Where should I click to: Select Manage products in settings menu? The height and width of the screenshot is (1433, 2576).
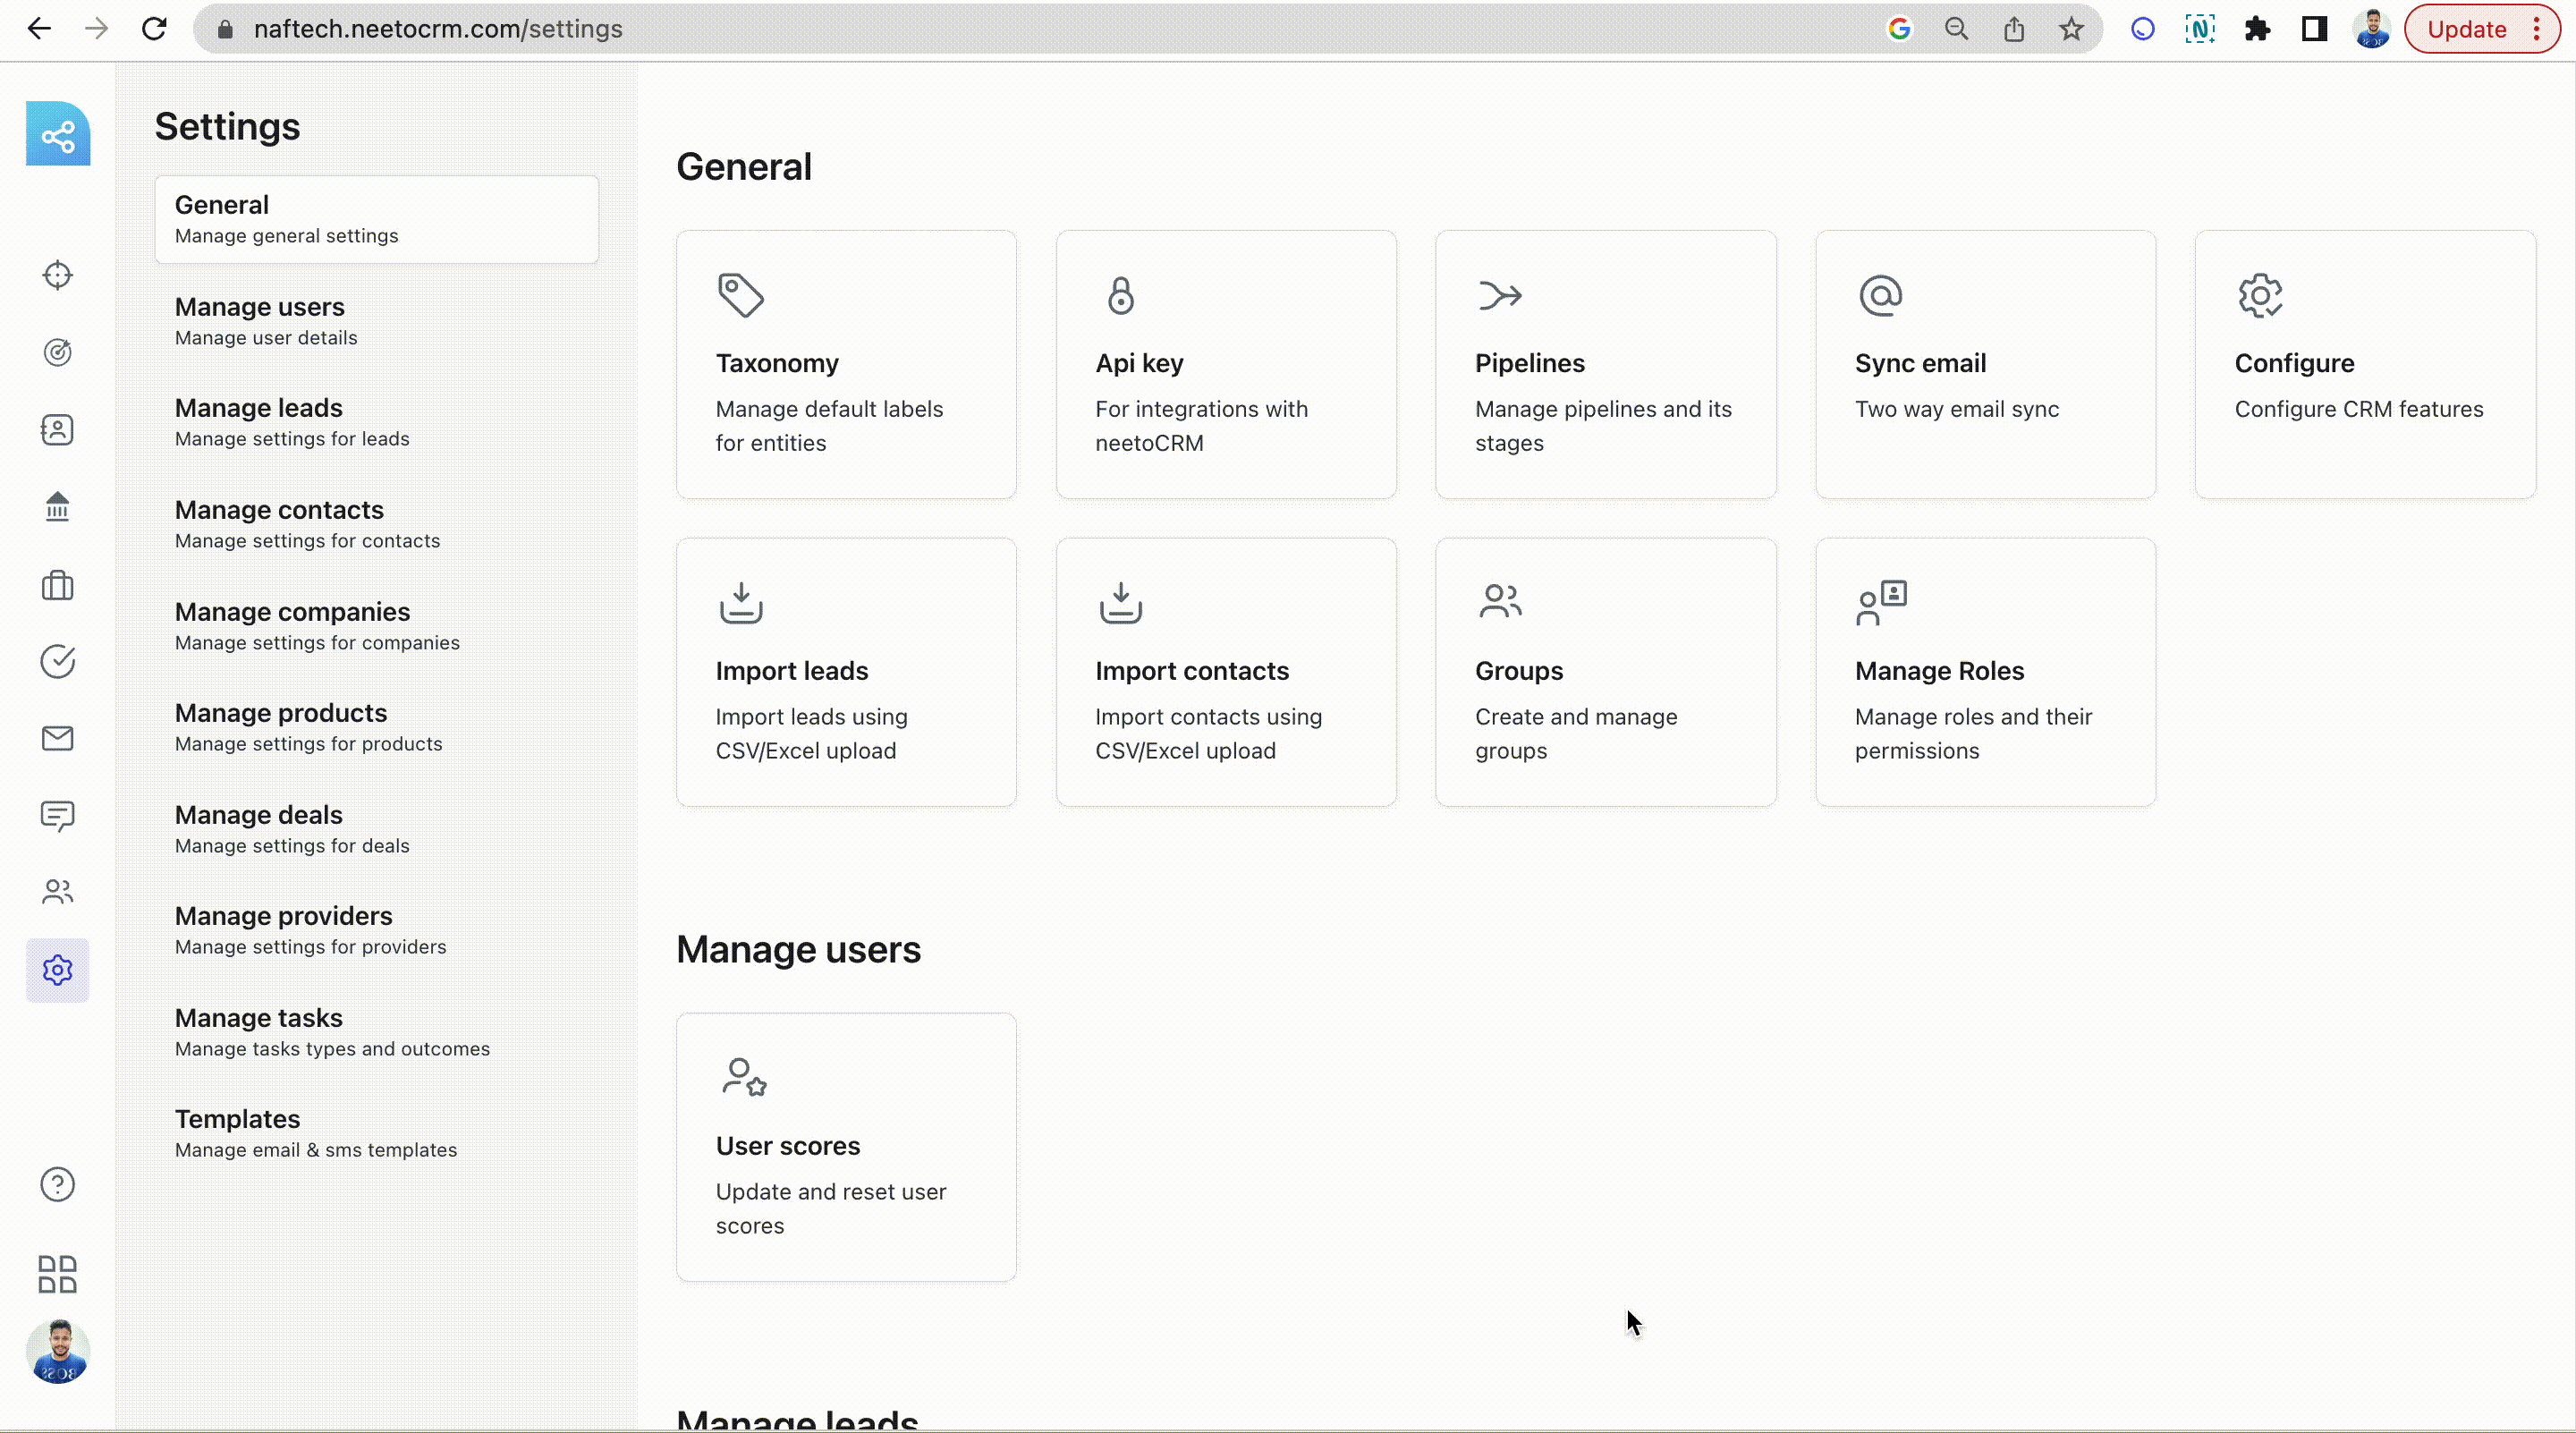coord(377,727)
